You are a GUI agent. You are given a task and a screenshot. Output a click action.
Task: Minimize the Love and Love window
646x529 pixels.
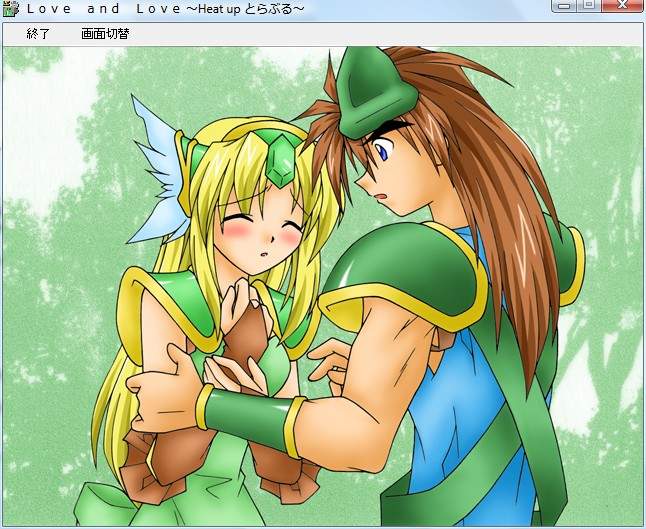tap(566, 6)
